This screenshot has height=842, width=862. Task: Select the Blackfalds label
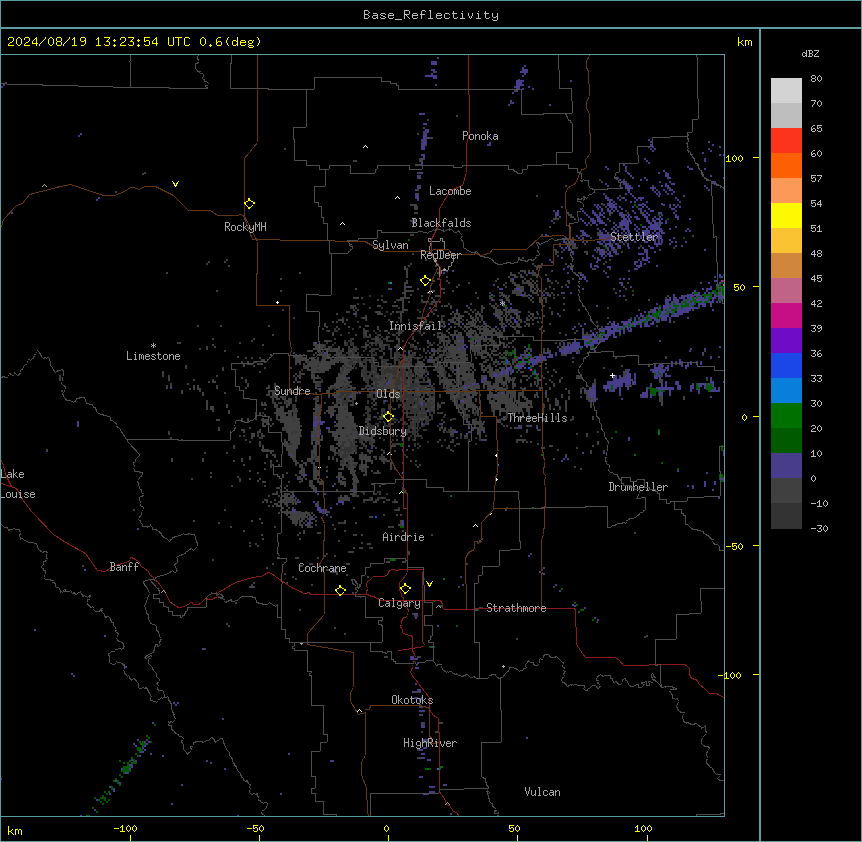click(x=441, y=223)
